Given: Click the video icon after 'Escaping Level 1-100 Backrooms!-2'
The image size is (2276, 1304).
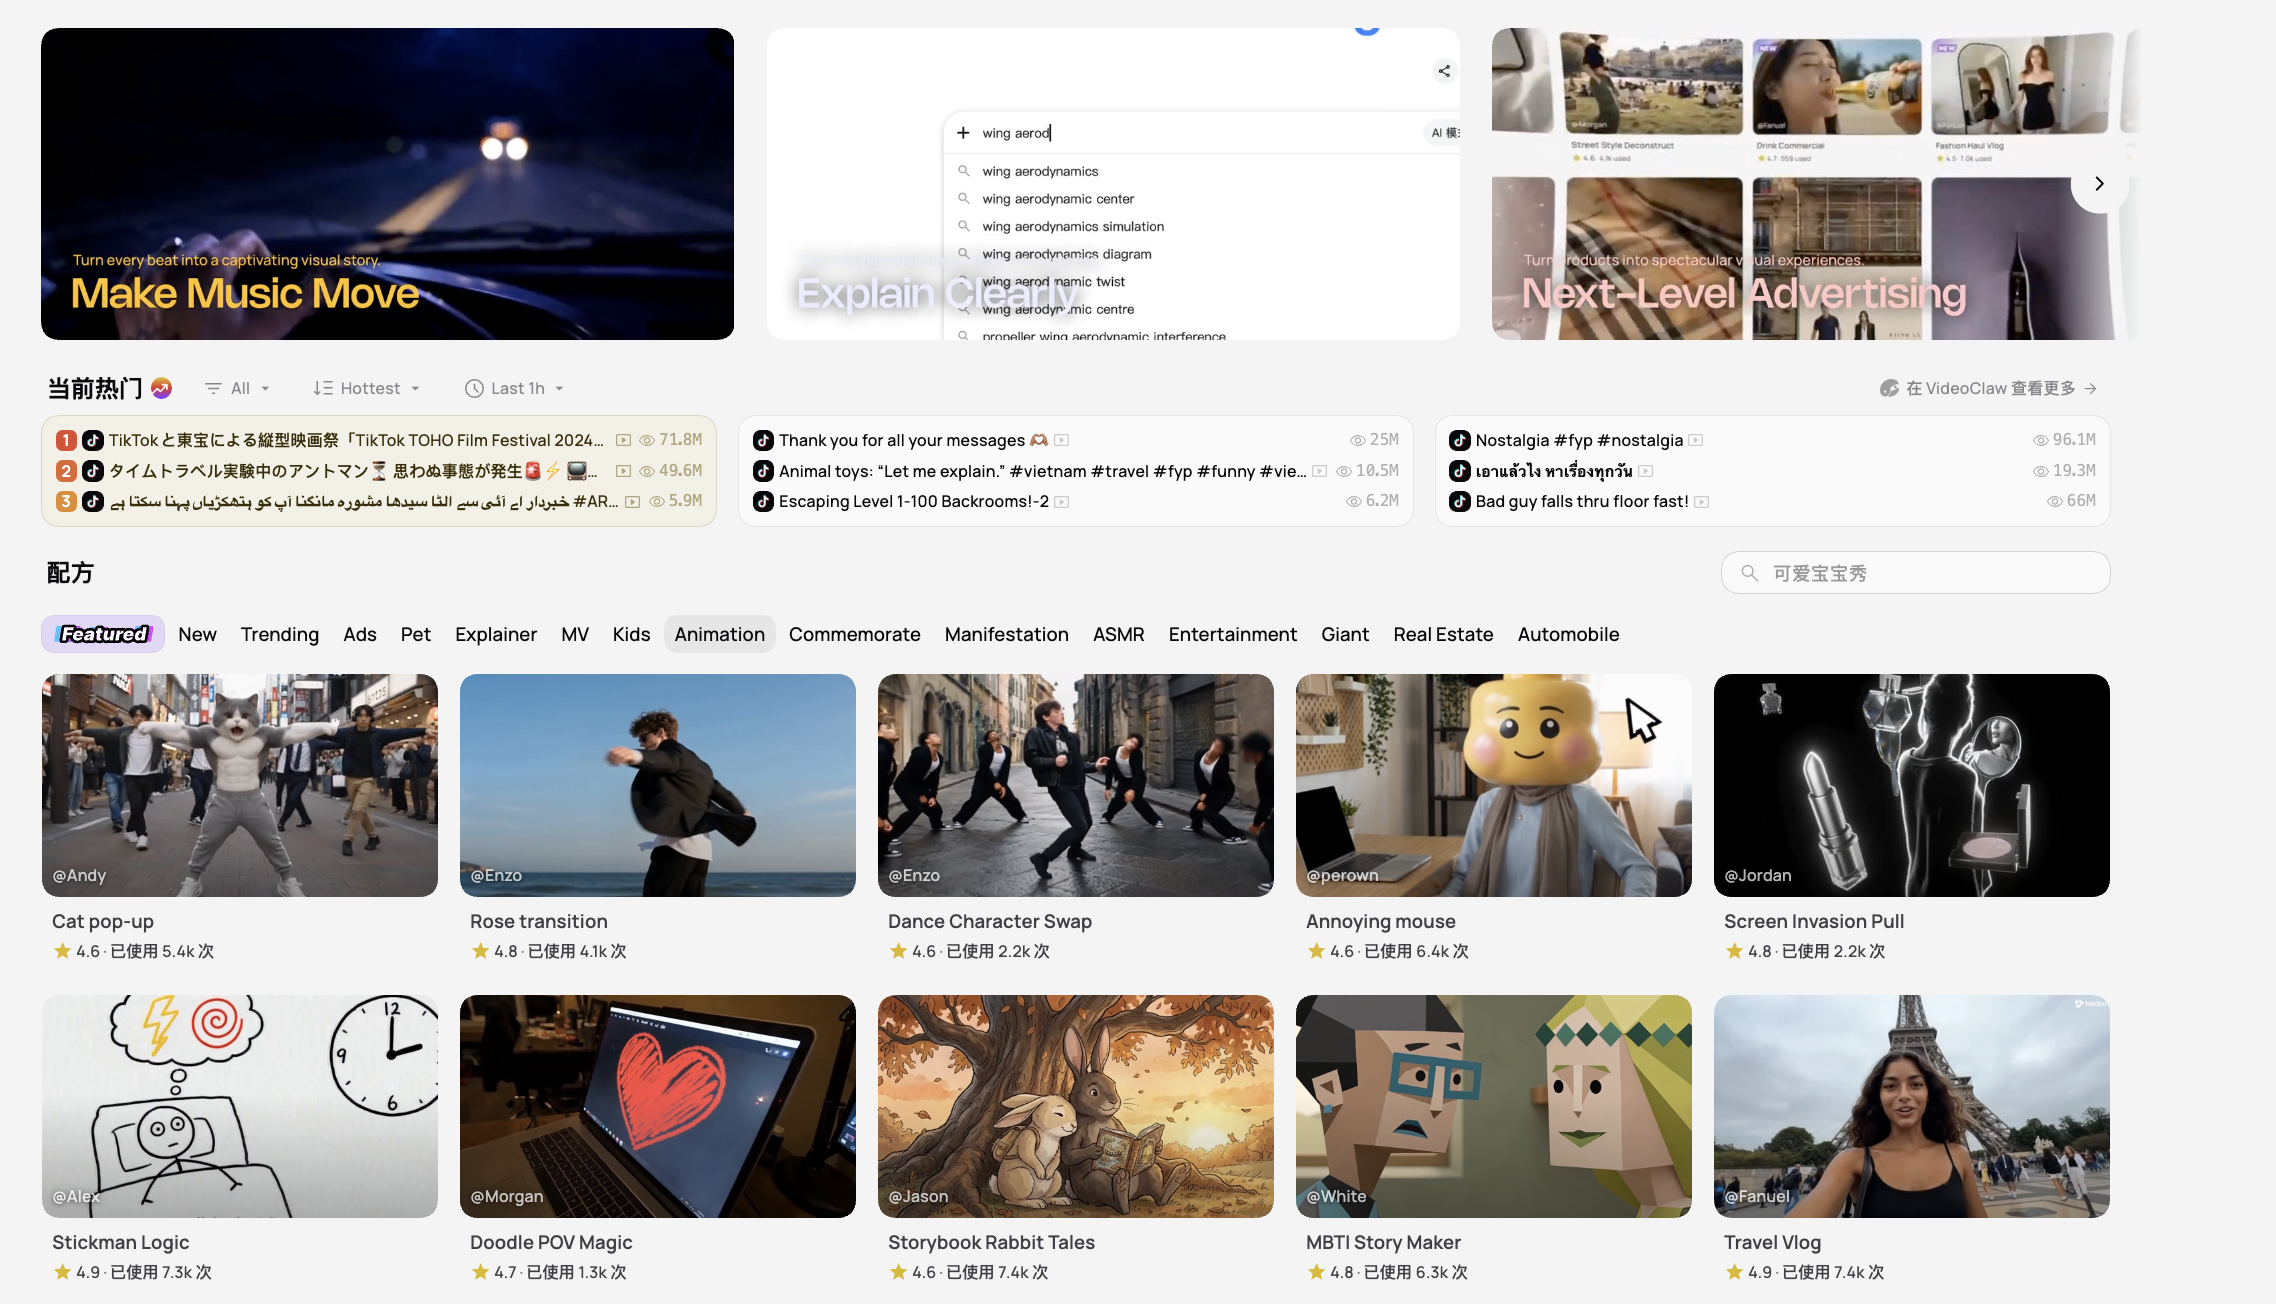Looking at the screenshot, I should [x=1062, y=502].
